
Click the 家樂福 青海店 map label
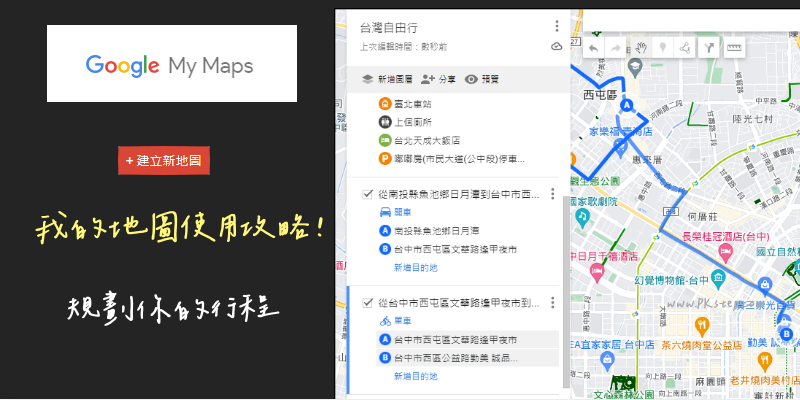coord(620,132)
